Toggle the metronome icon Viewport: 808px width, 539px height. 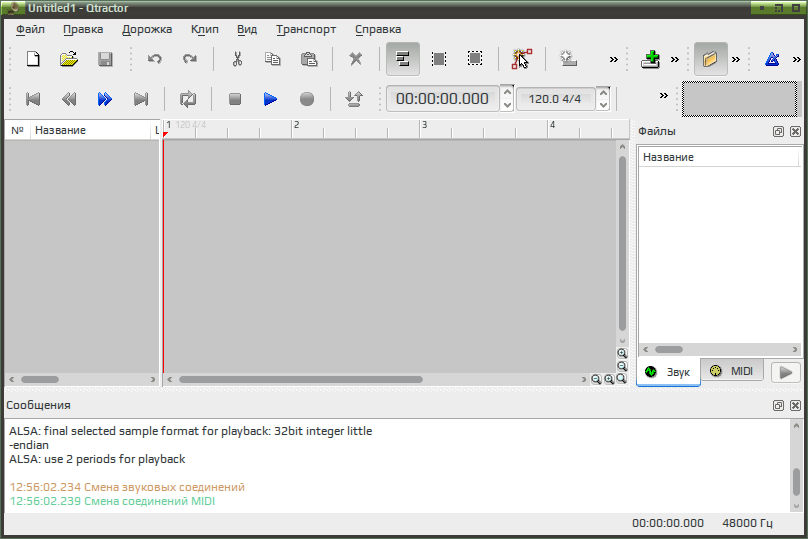coord(772,59)
